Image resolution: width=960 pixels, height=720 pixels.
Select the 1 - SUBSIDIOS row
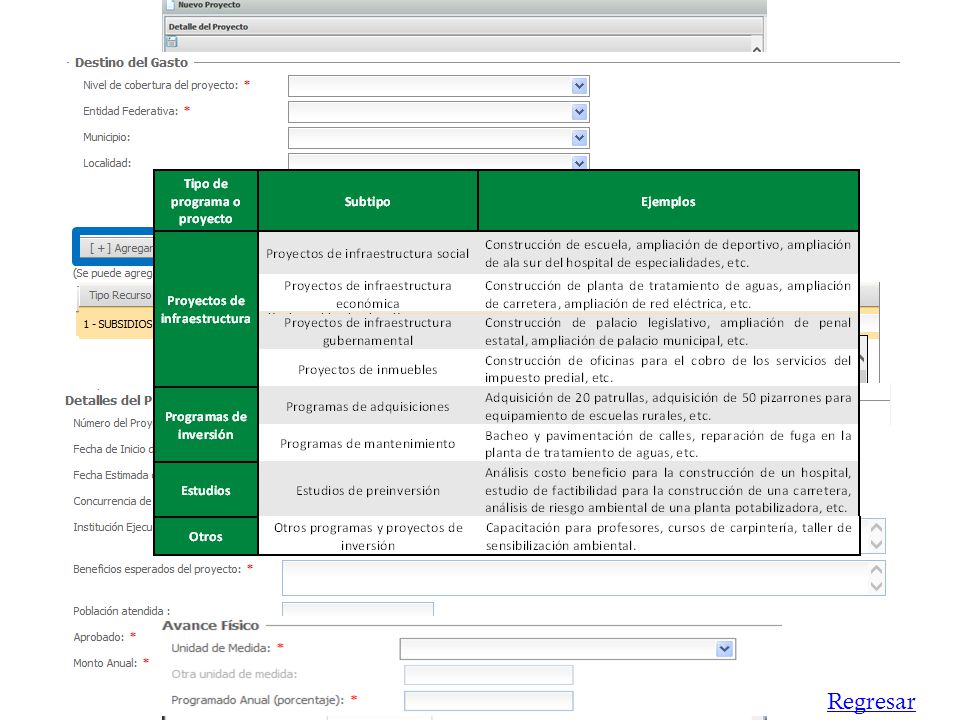pos(116,324)
